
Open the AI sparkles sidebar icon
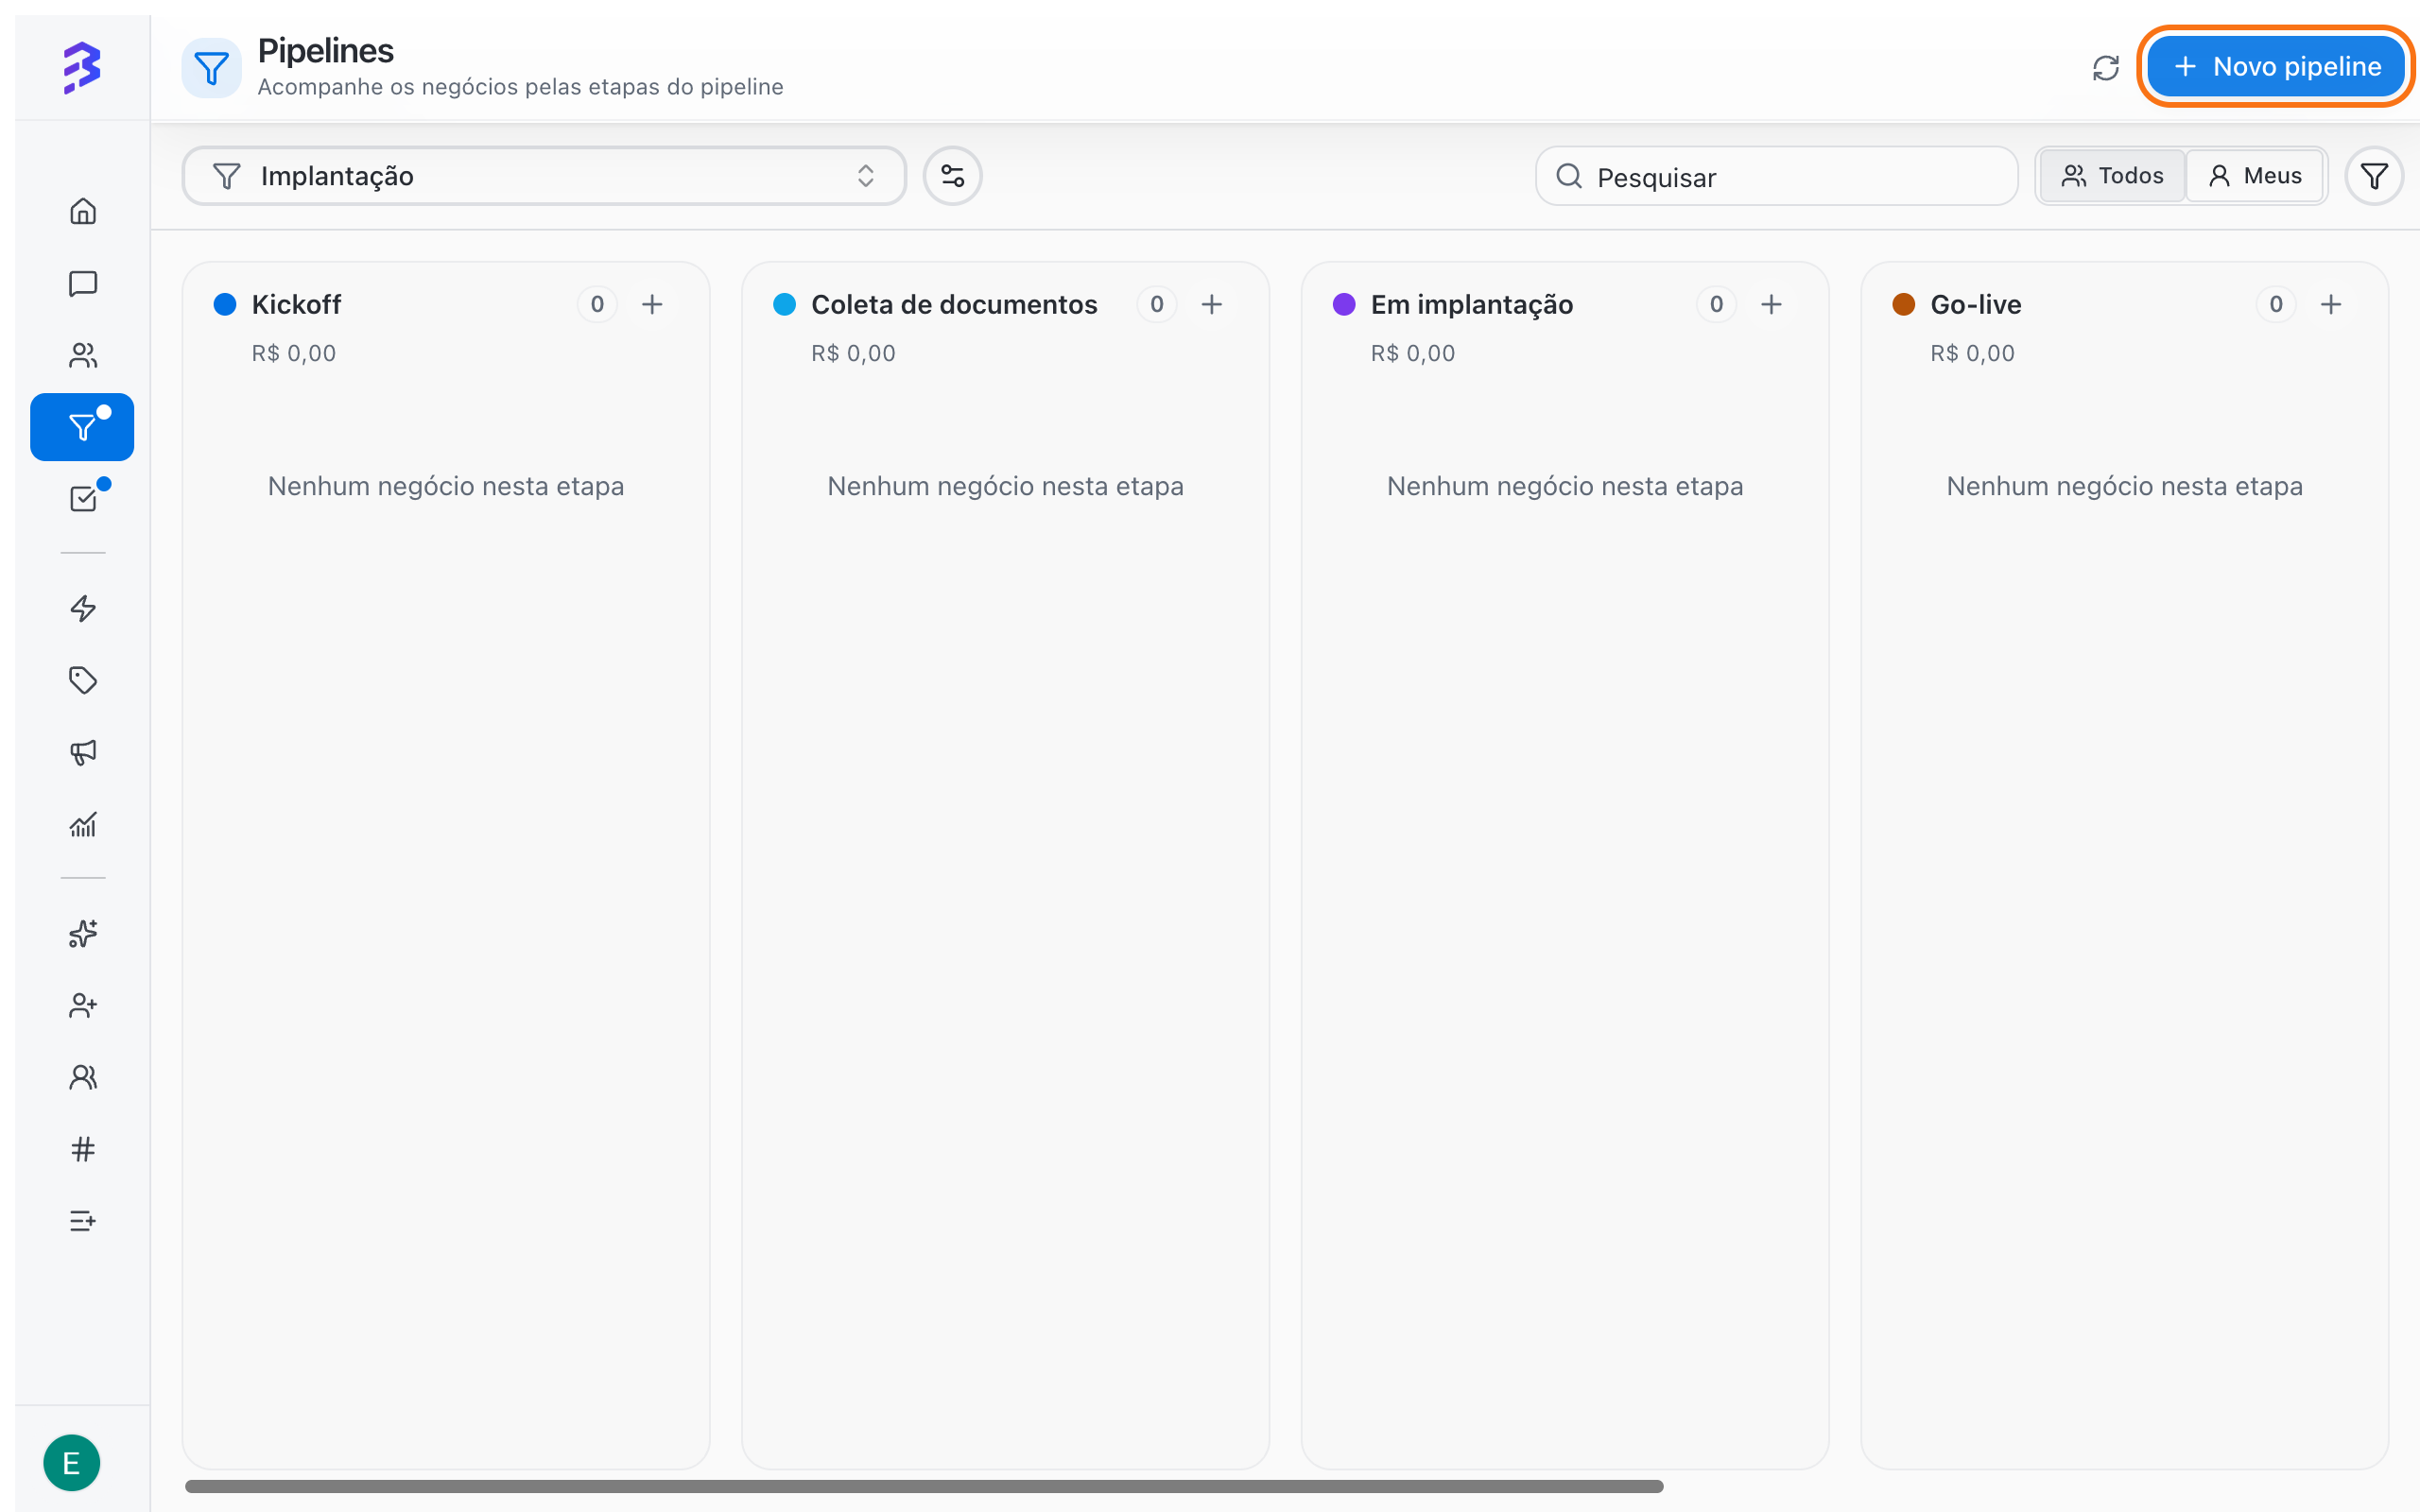83,933
